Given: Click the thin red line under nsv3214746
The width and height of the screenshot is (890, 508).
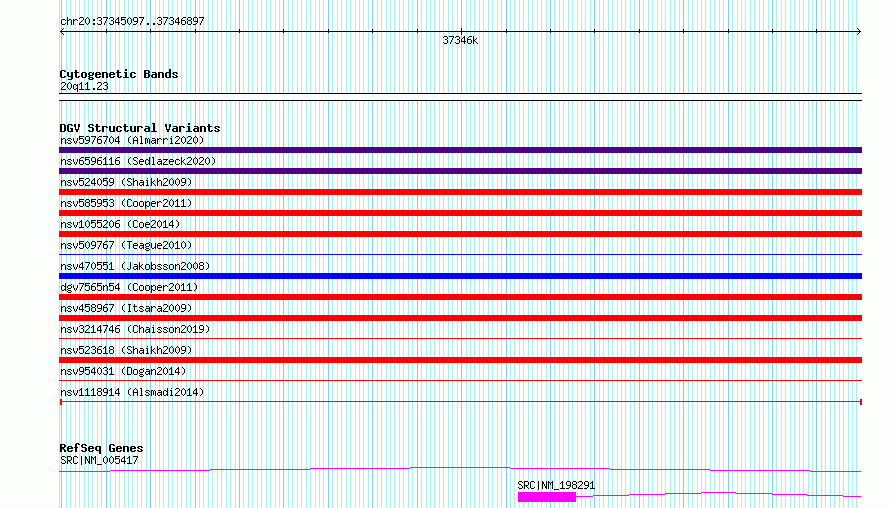Looking at the screenshot, I should (x=460, y=338).
